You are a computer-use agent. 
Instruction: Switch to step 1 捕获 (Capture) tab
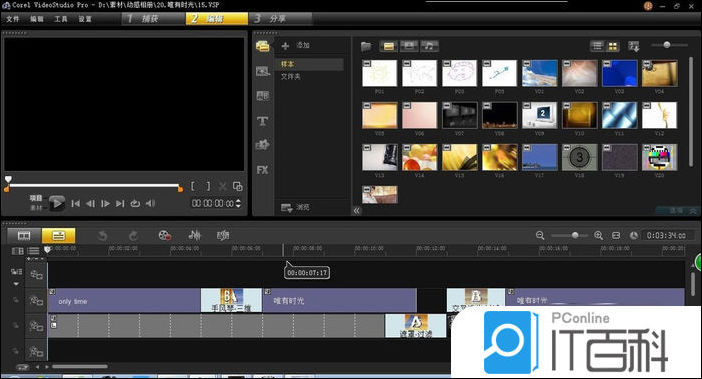[x=153, y=18]
